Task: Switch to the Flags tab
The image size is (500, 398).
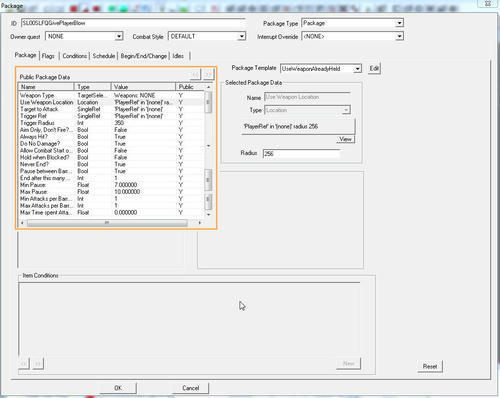Action: pos(48,56)
